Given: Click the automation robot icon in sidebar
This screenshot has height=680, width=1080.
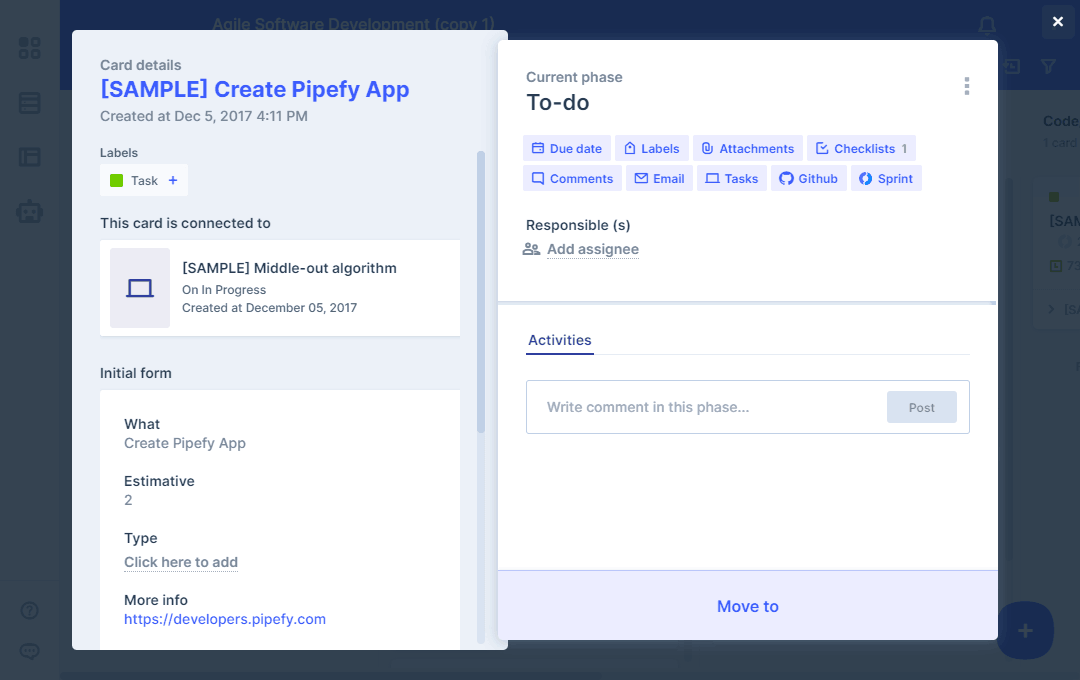Looking at the screenshot, I should click(x=30, y=211).
